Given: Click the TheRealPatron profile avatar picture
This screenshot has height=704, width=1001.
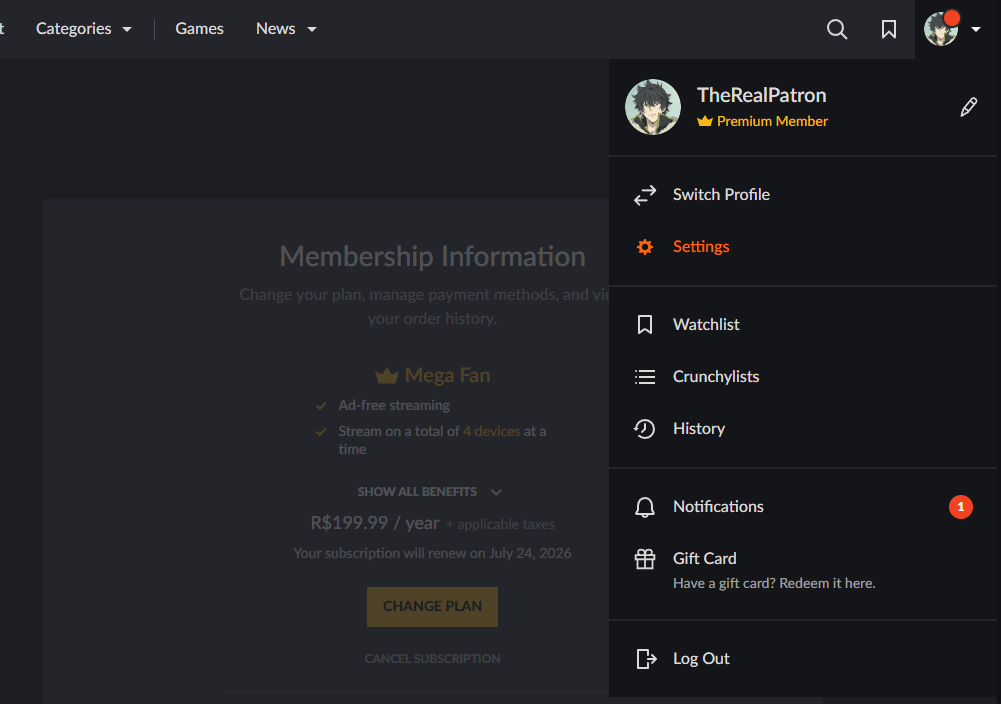Looking at the screenshot, I should (x=653, y=107).
